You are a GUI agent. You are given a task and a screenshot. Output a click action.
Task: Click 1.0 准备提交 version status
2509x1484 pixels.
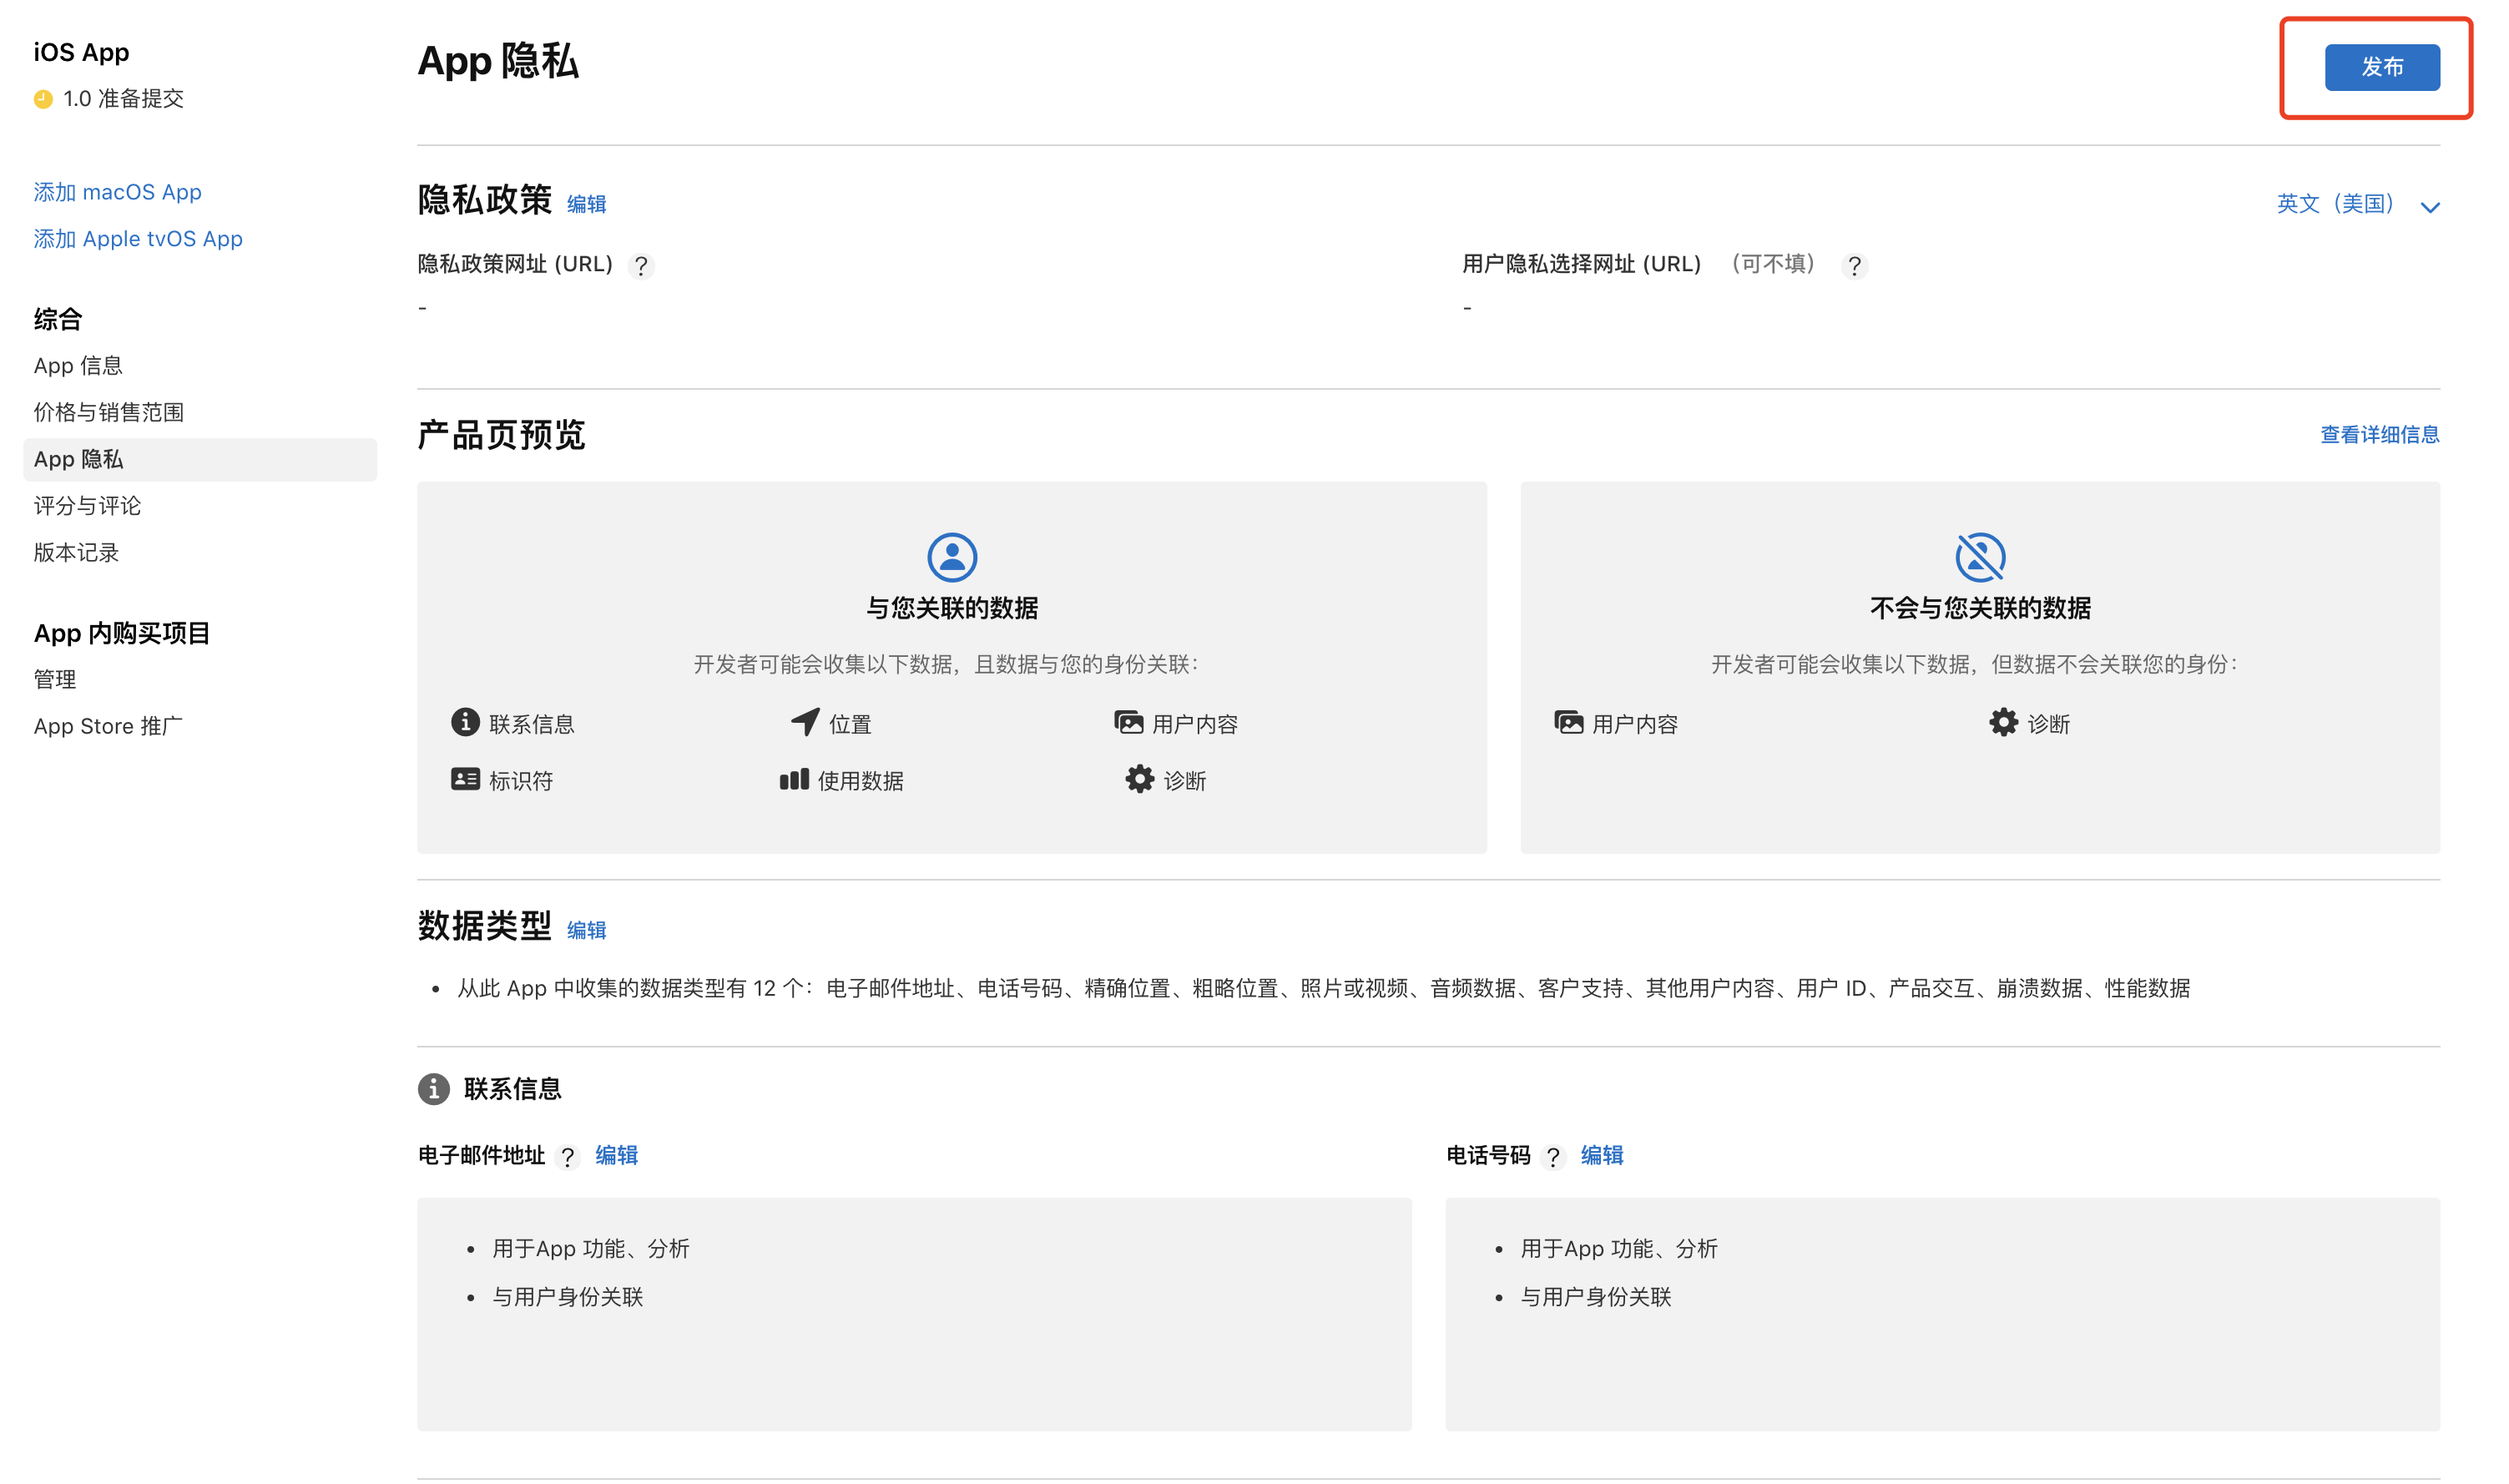[123, 98]
